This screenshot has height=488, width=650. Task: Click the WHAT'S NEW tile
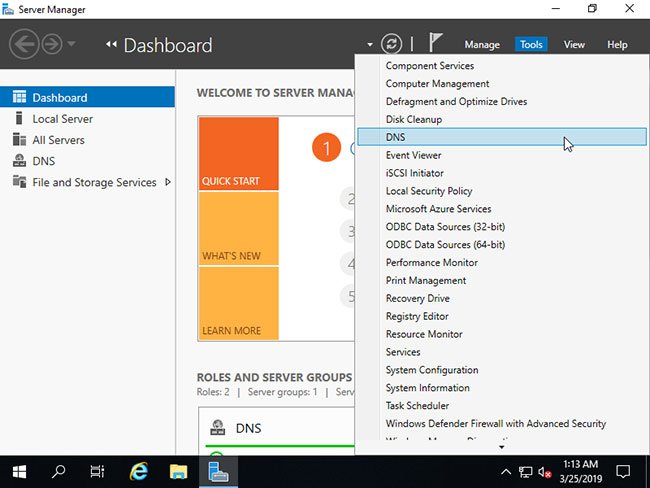point(239,228)
